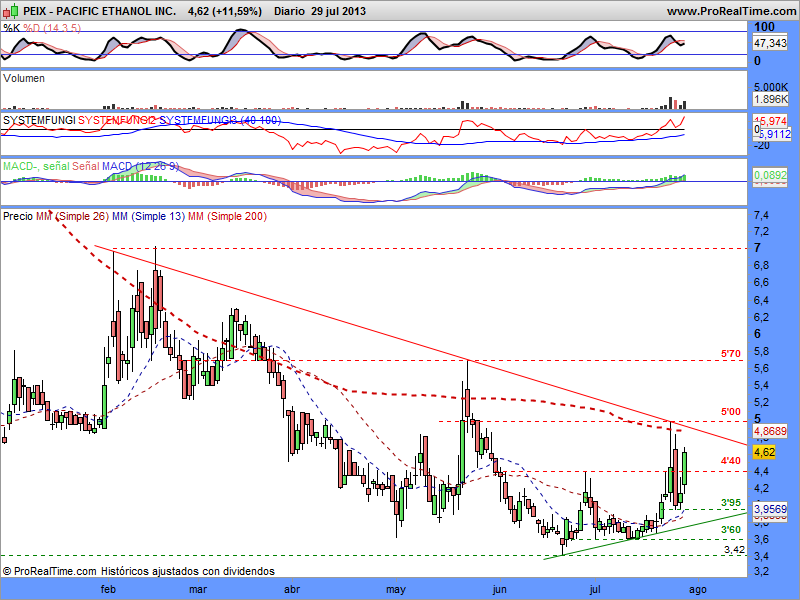800x600 pixels.
Task: Click the 'MM (Simple 26)' moving average label
Action: click(72, 216)
